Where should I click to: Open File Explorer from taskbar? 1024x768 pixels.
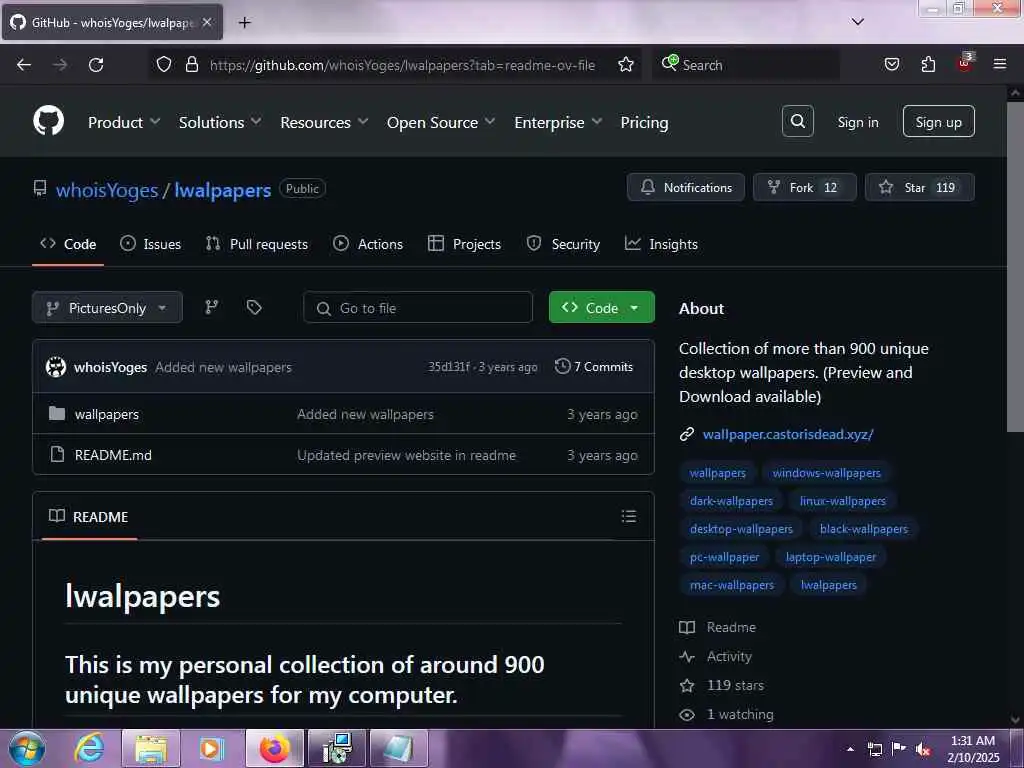[151, 748]
